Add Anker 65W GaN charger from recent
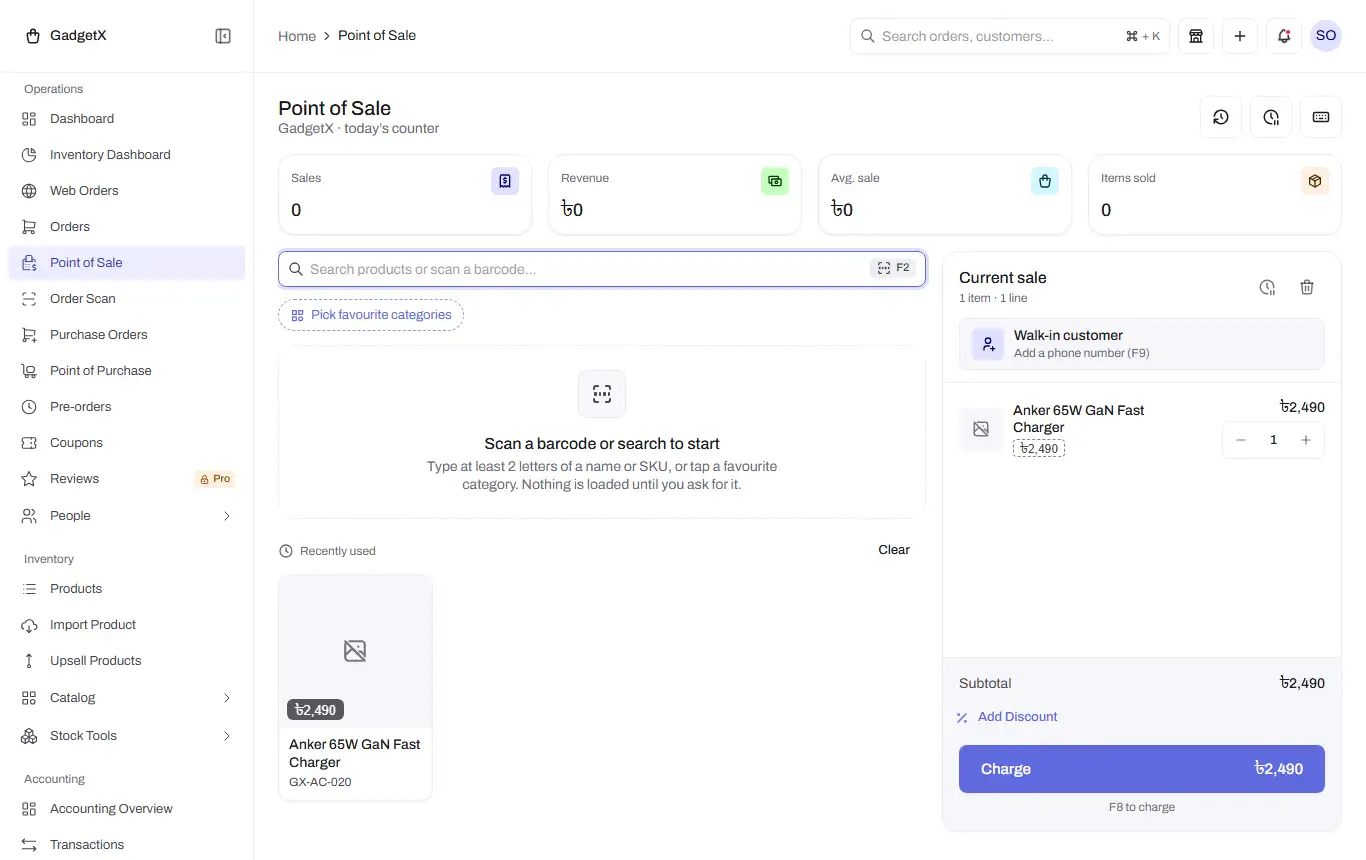 tap(355, 688)
